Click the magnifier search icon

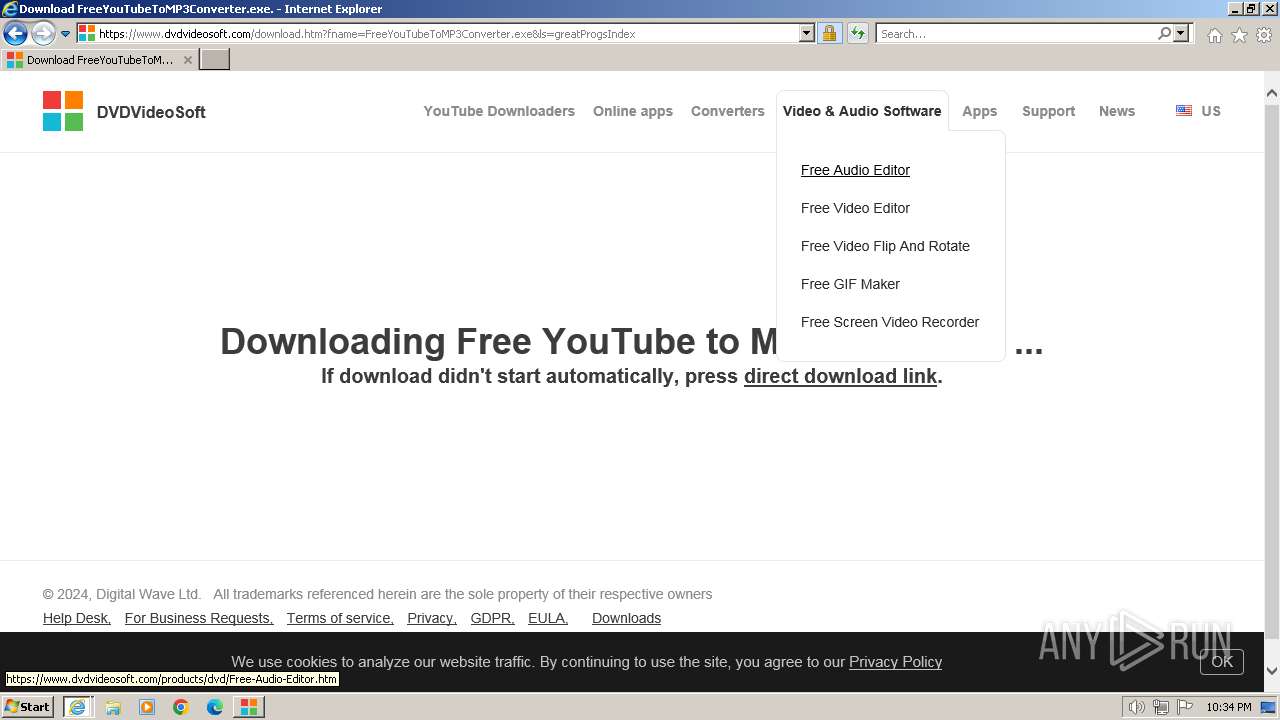pyautogui.click(x=1164, y=33)
